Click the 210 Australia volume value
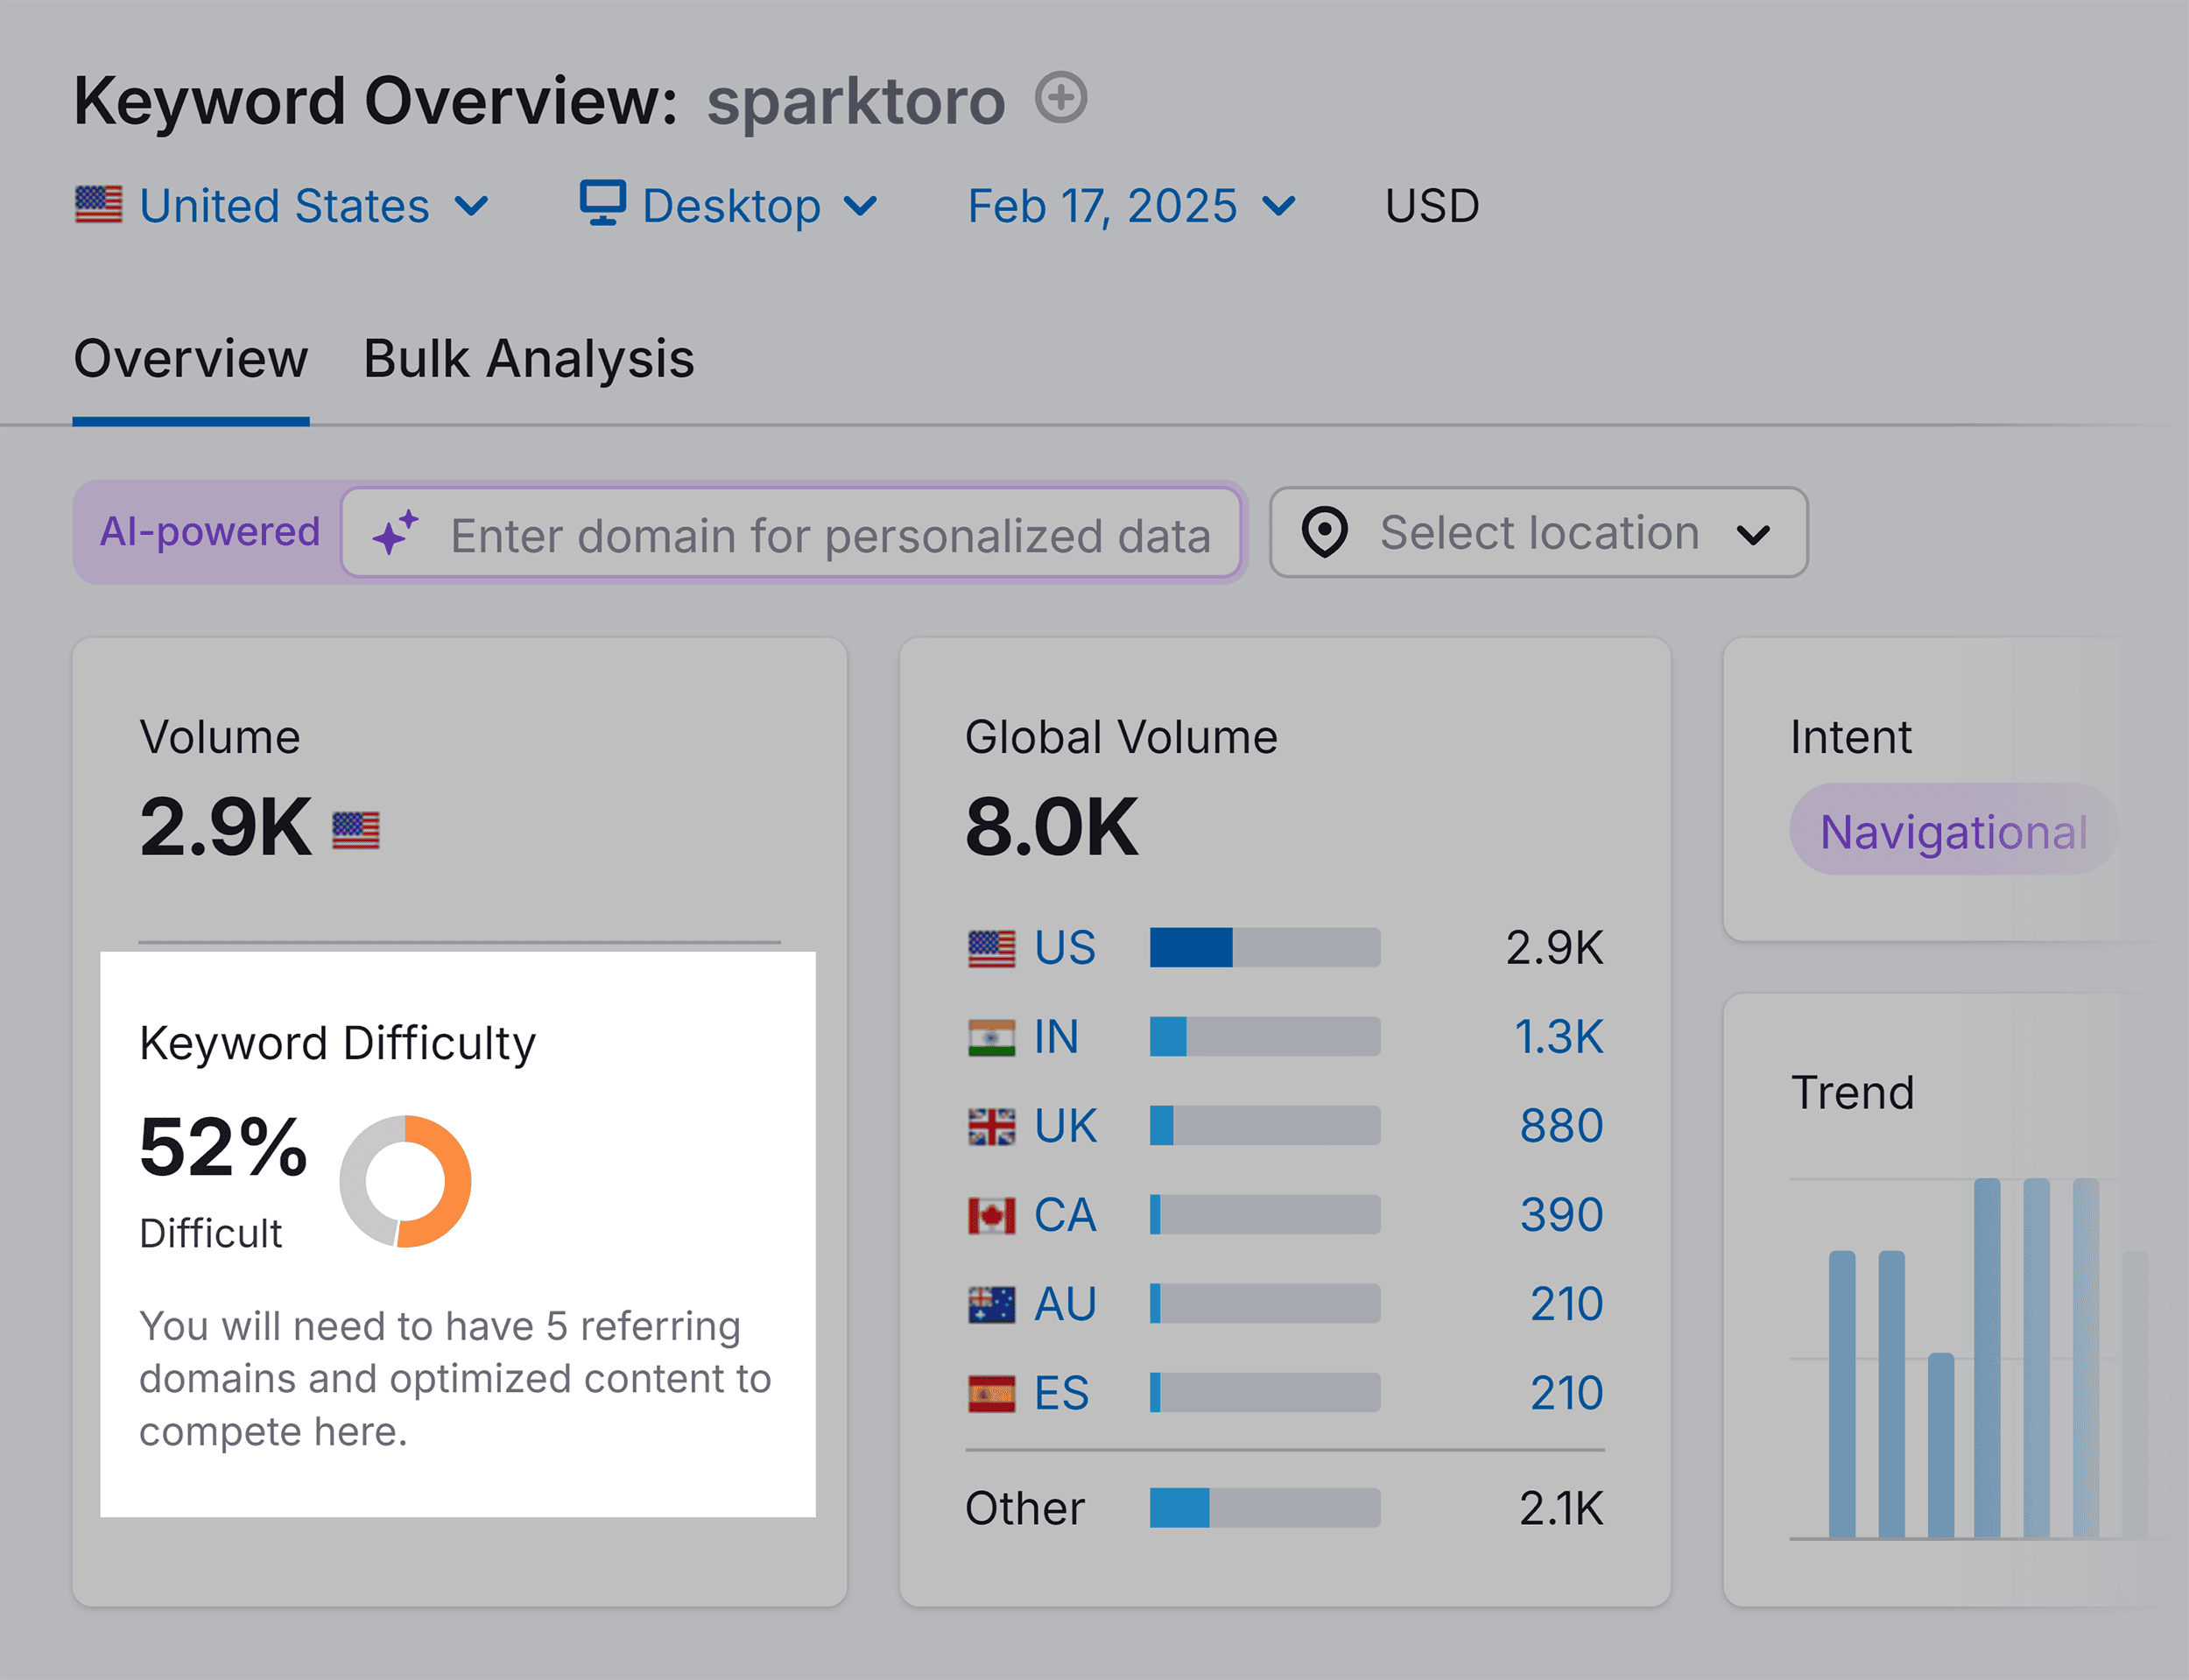Viewport: 2189px width, 1680px height. pyautogui.click(x=1566, y=1304)
